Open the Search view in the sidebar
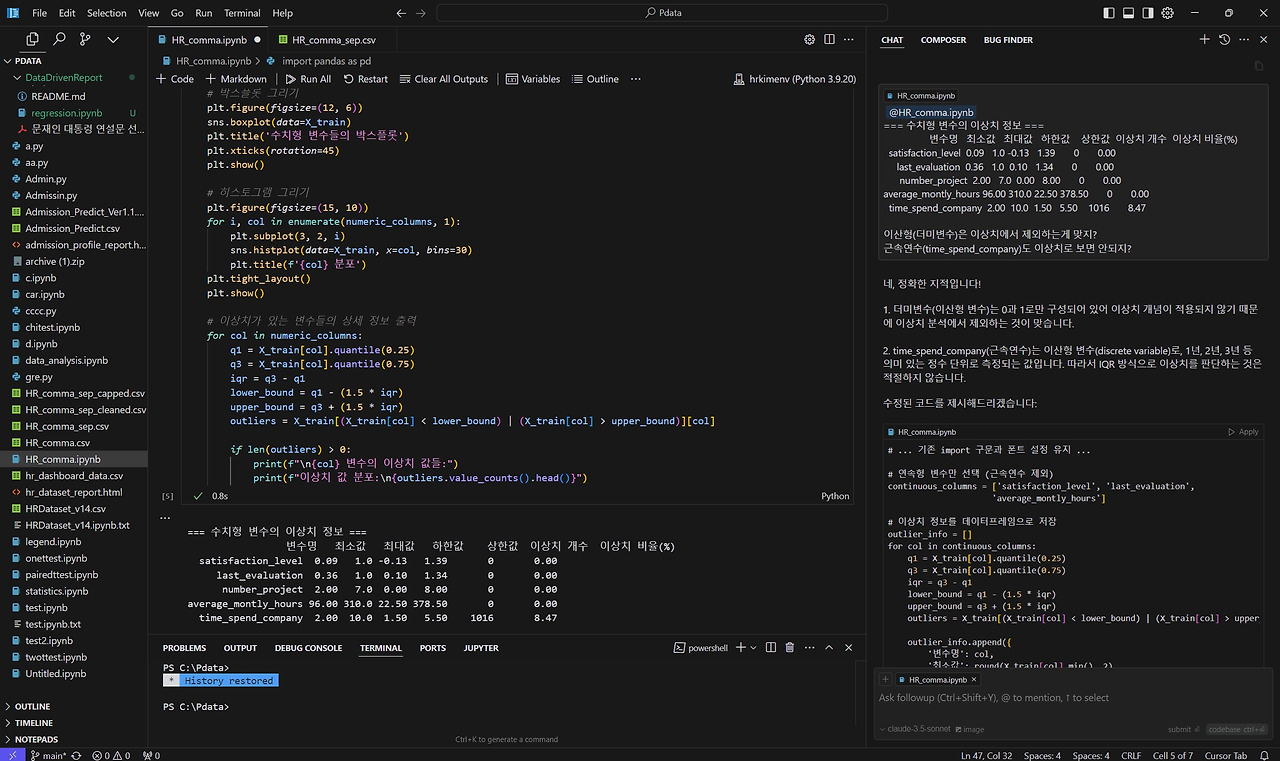Image resolution: width=1280 pixels, height=761 pixels. click(x=59, y=39)
